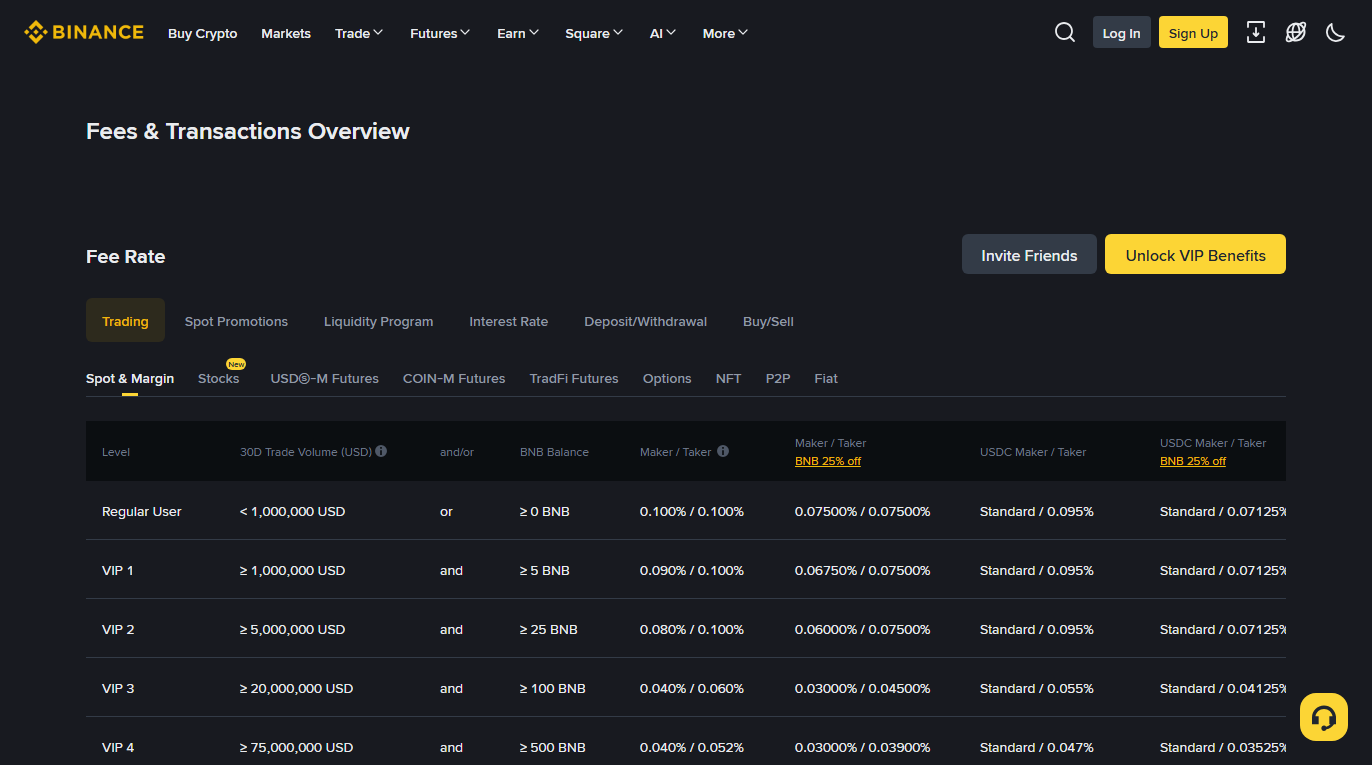Viewport: 1372px width, 765px height.
Task: Click info icon next to 30D Trade Volume
Action: coord(381,451)
